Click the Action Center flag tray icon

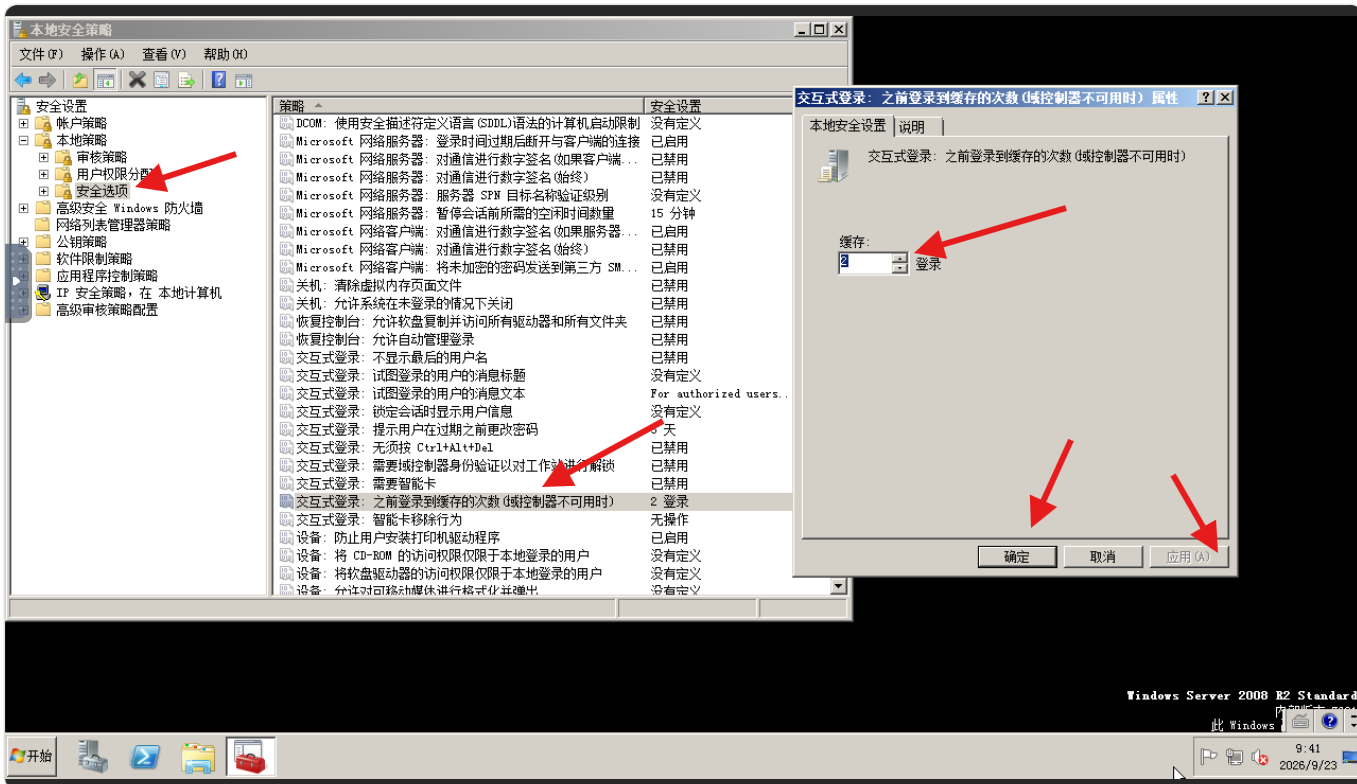point(1208,757)
